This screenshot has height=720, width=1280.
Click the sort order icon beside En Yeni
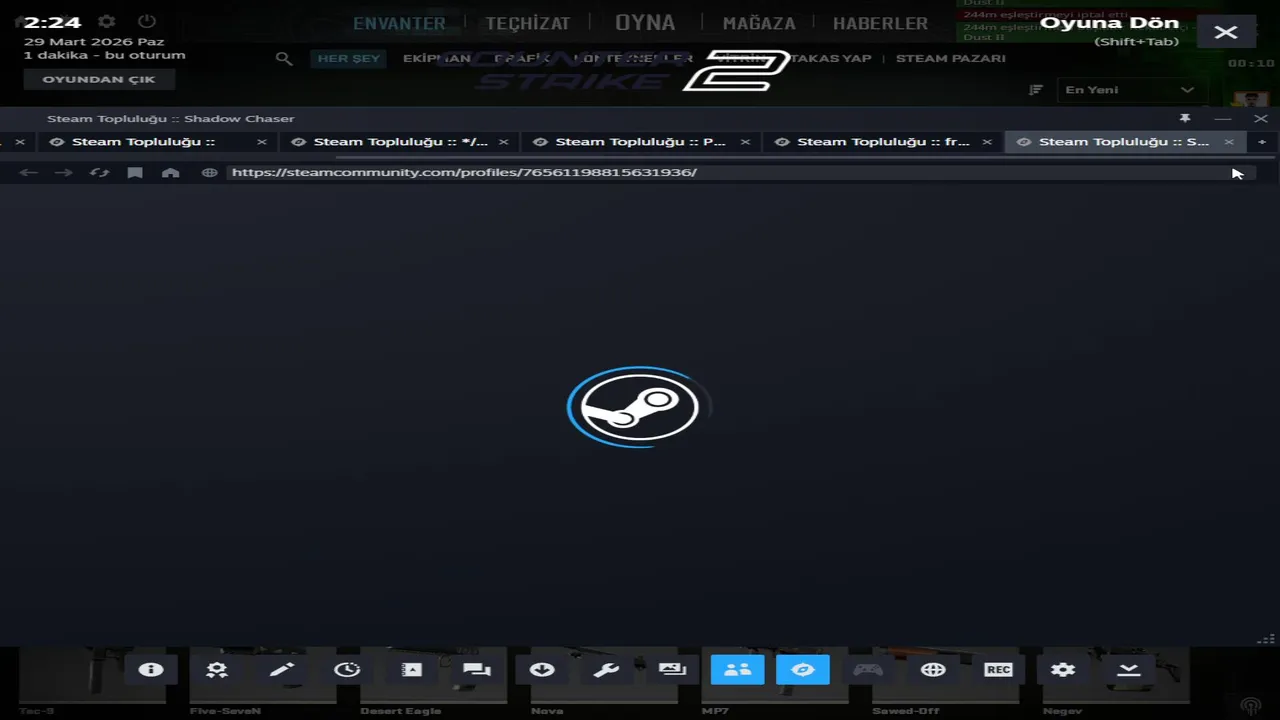coord(1036,90)
